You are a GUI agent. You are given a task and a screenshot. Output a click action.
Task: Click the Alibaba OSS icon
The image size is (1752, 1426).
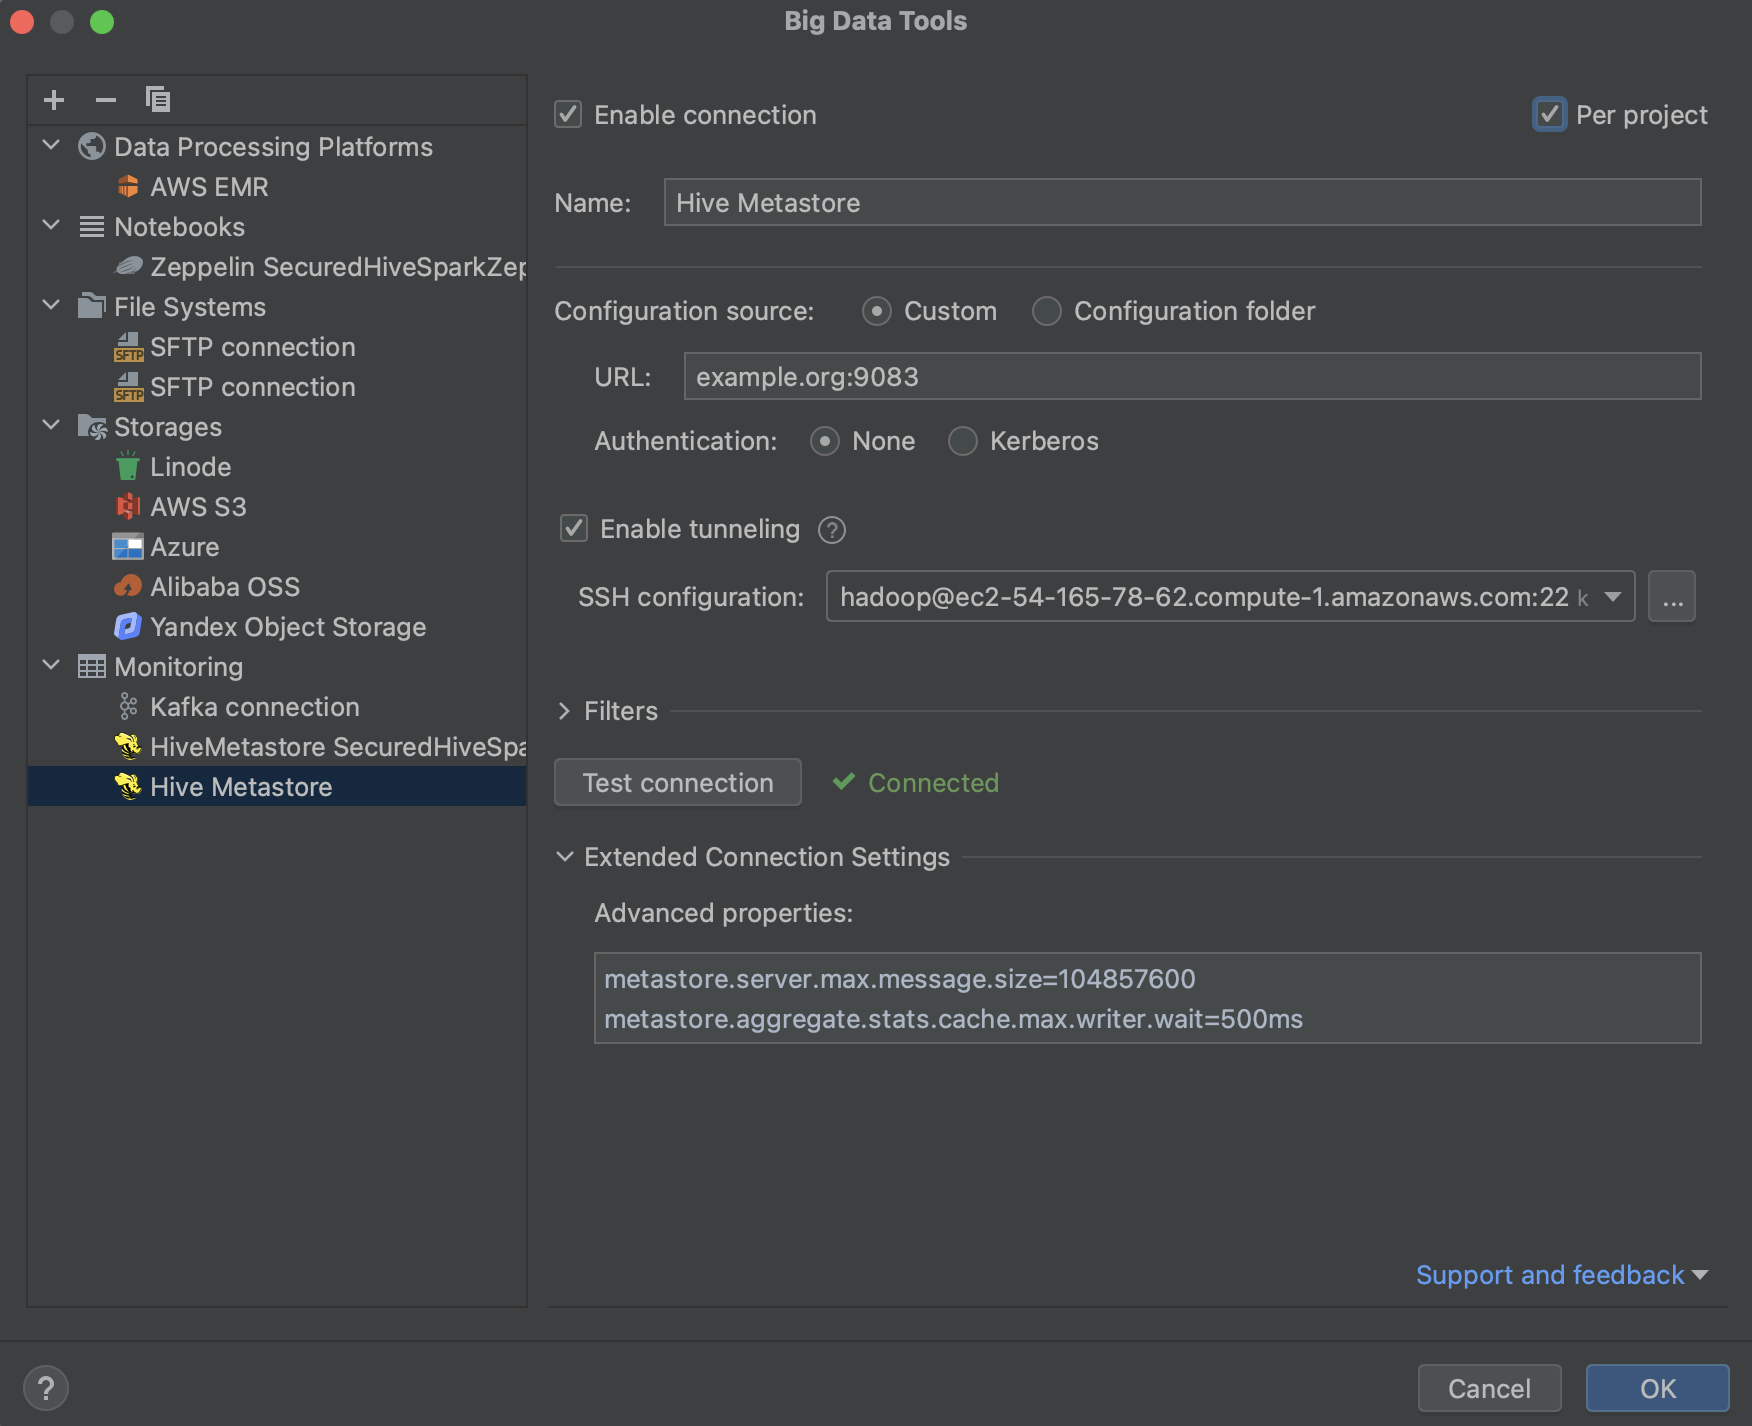tap(128, 587)
